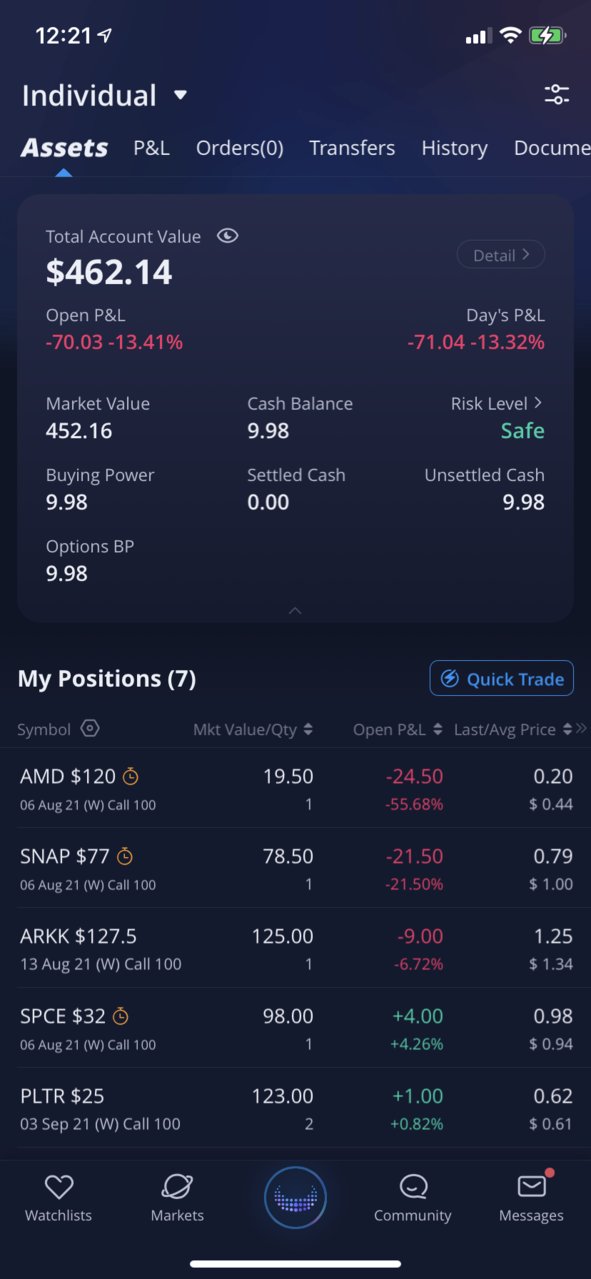Sort positions by Mkt Value/Qty

[253, 730]
